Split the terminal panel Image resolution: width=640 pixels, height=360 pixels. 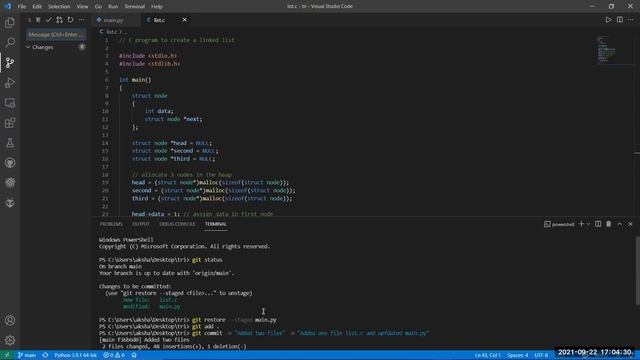598,224
